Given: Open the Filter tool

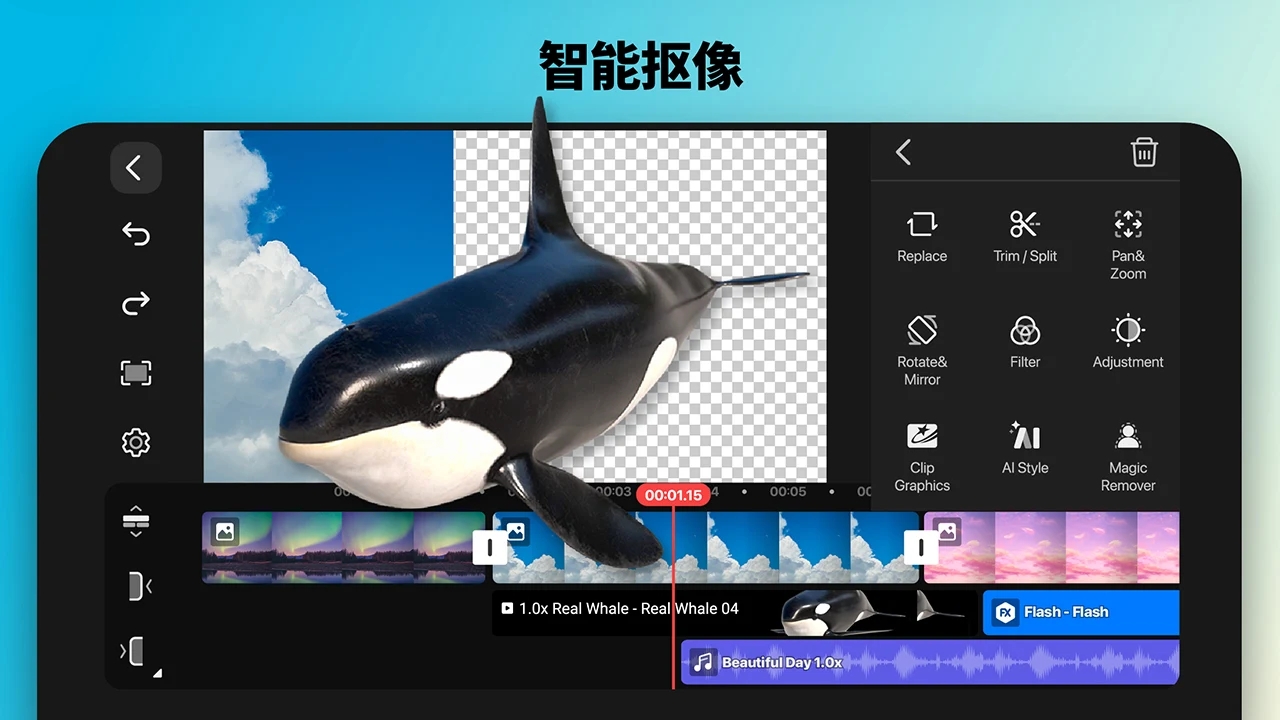Looking at the screenshot, I should (1025, 343).
